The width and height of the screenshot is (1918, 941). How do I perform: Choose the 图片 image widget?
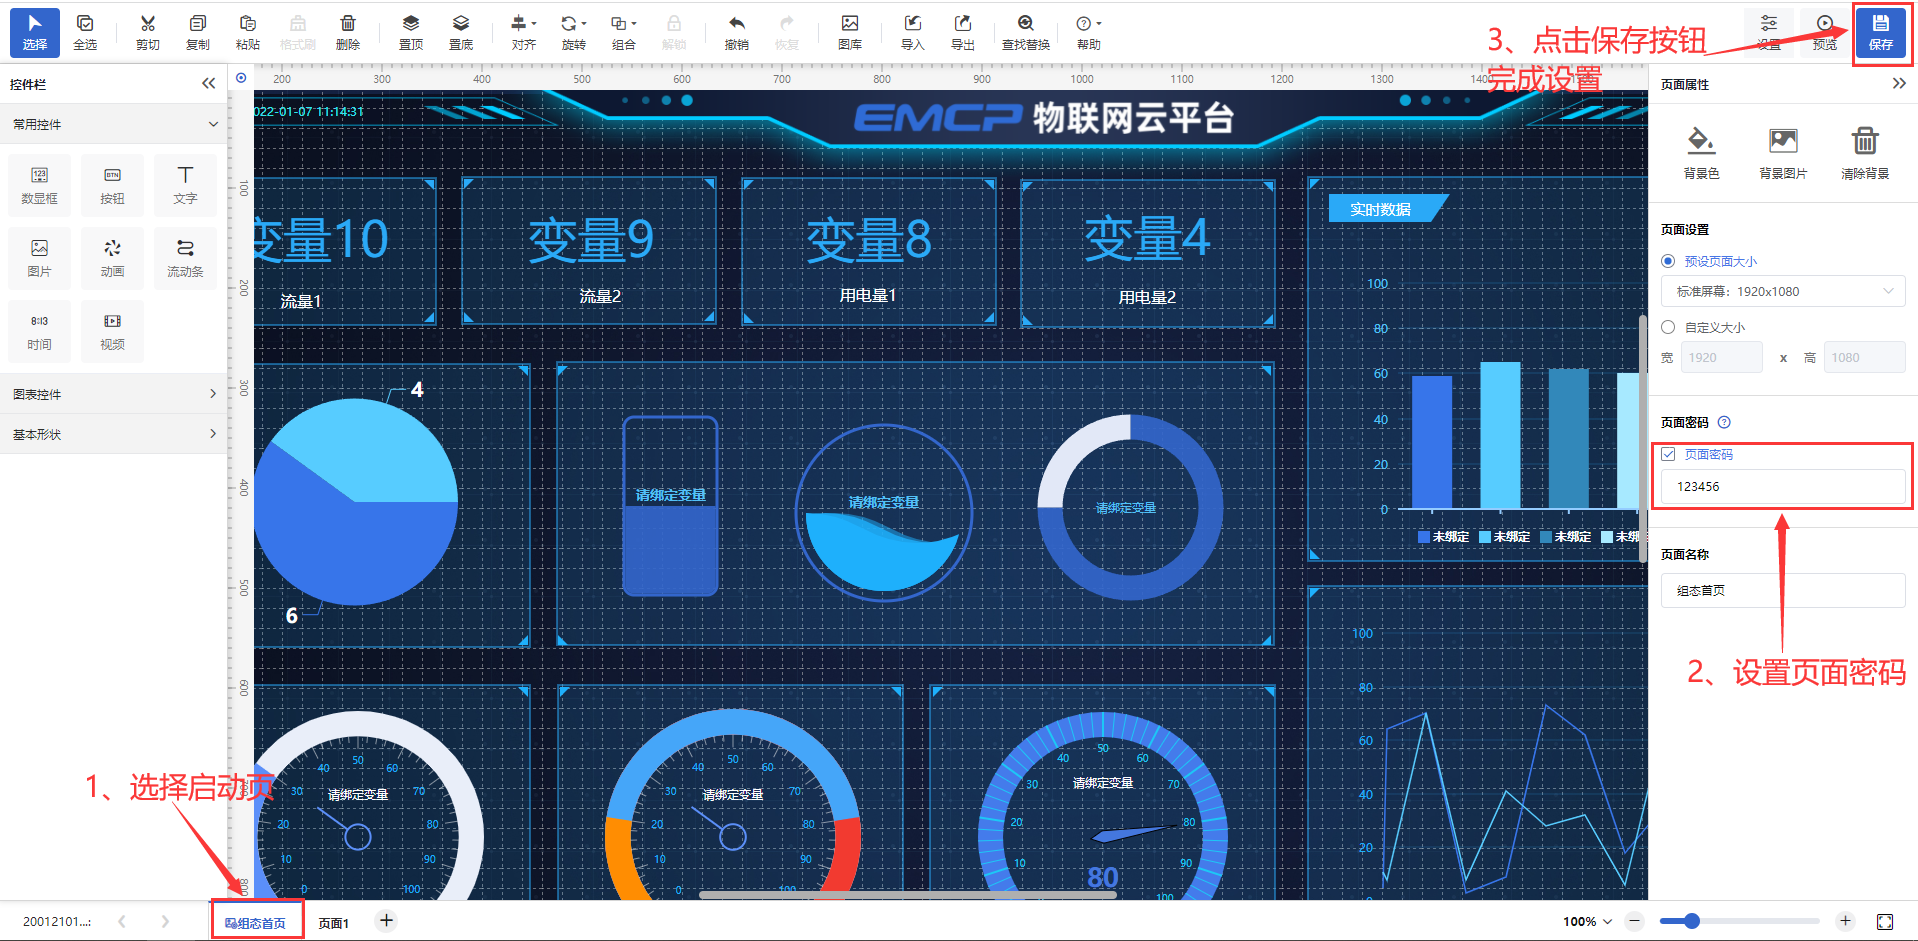point(40,259)
